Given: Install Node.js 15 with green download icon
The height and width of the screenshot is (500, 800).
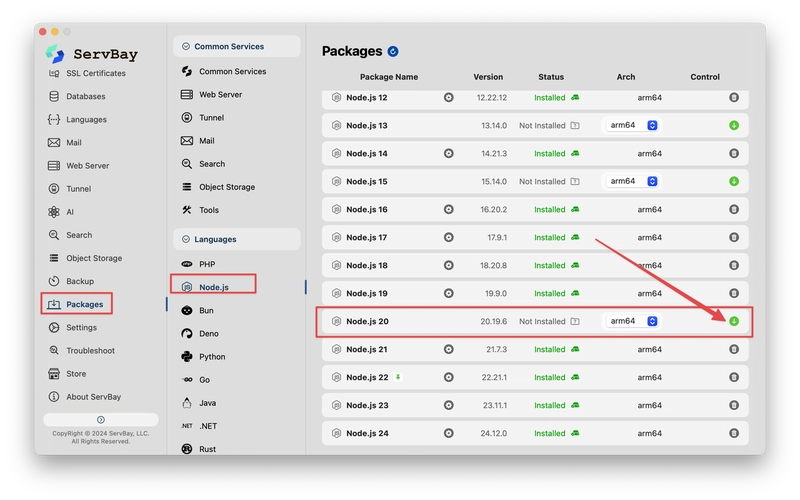Looking at the screenshot, I should click(x=733, y=181).
